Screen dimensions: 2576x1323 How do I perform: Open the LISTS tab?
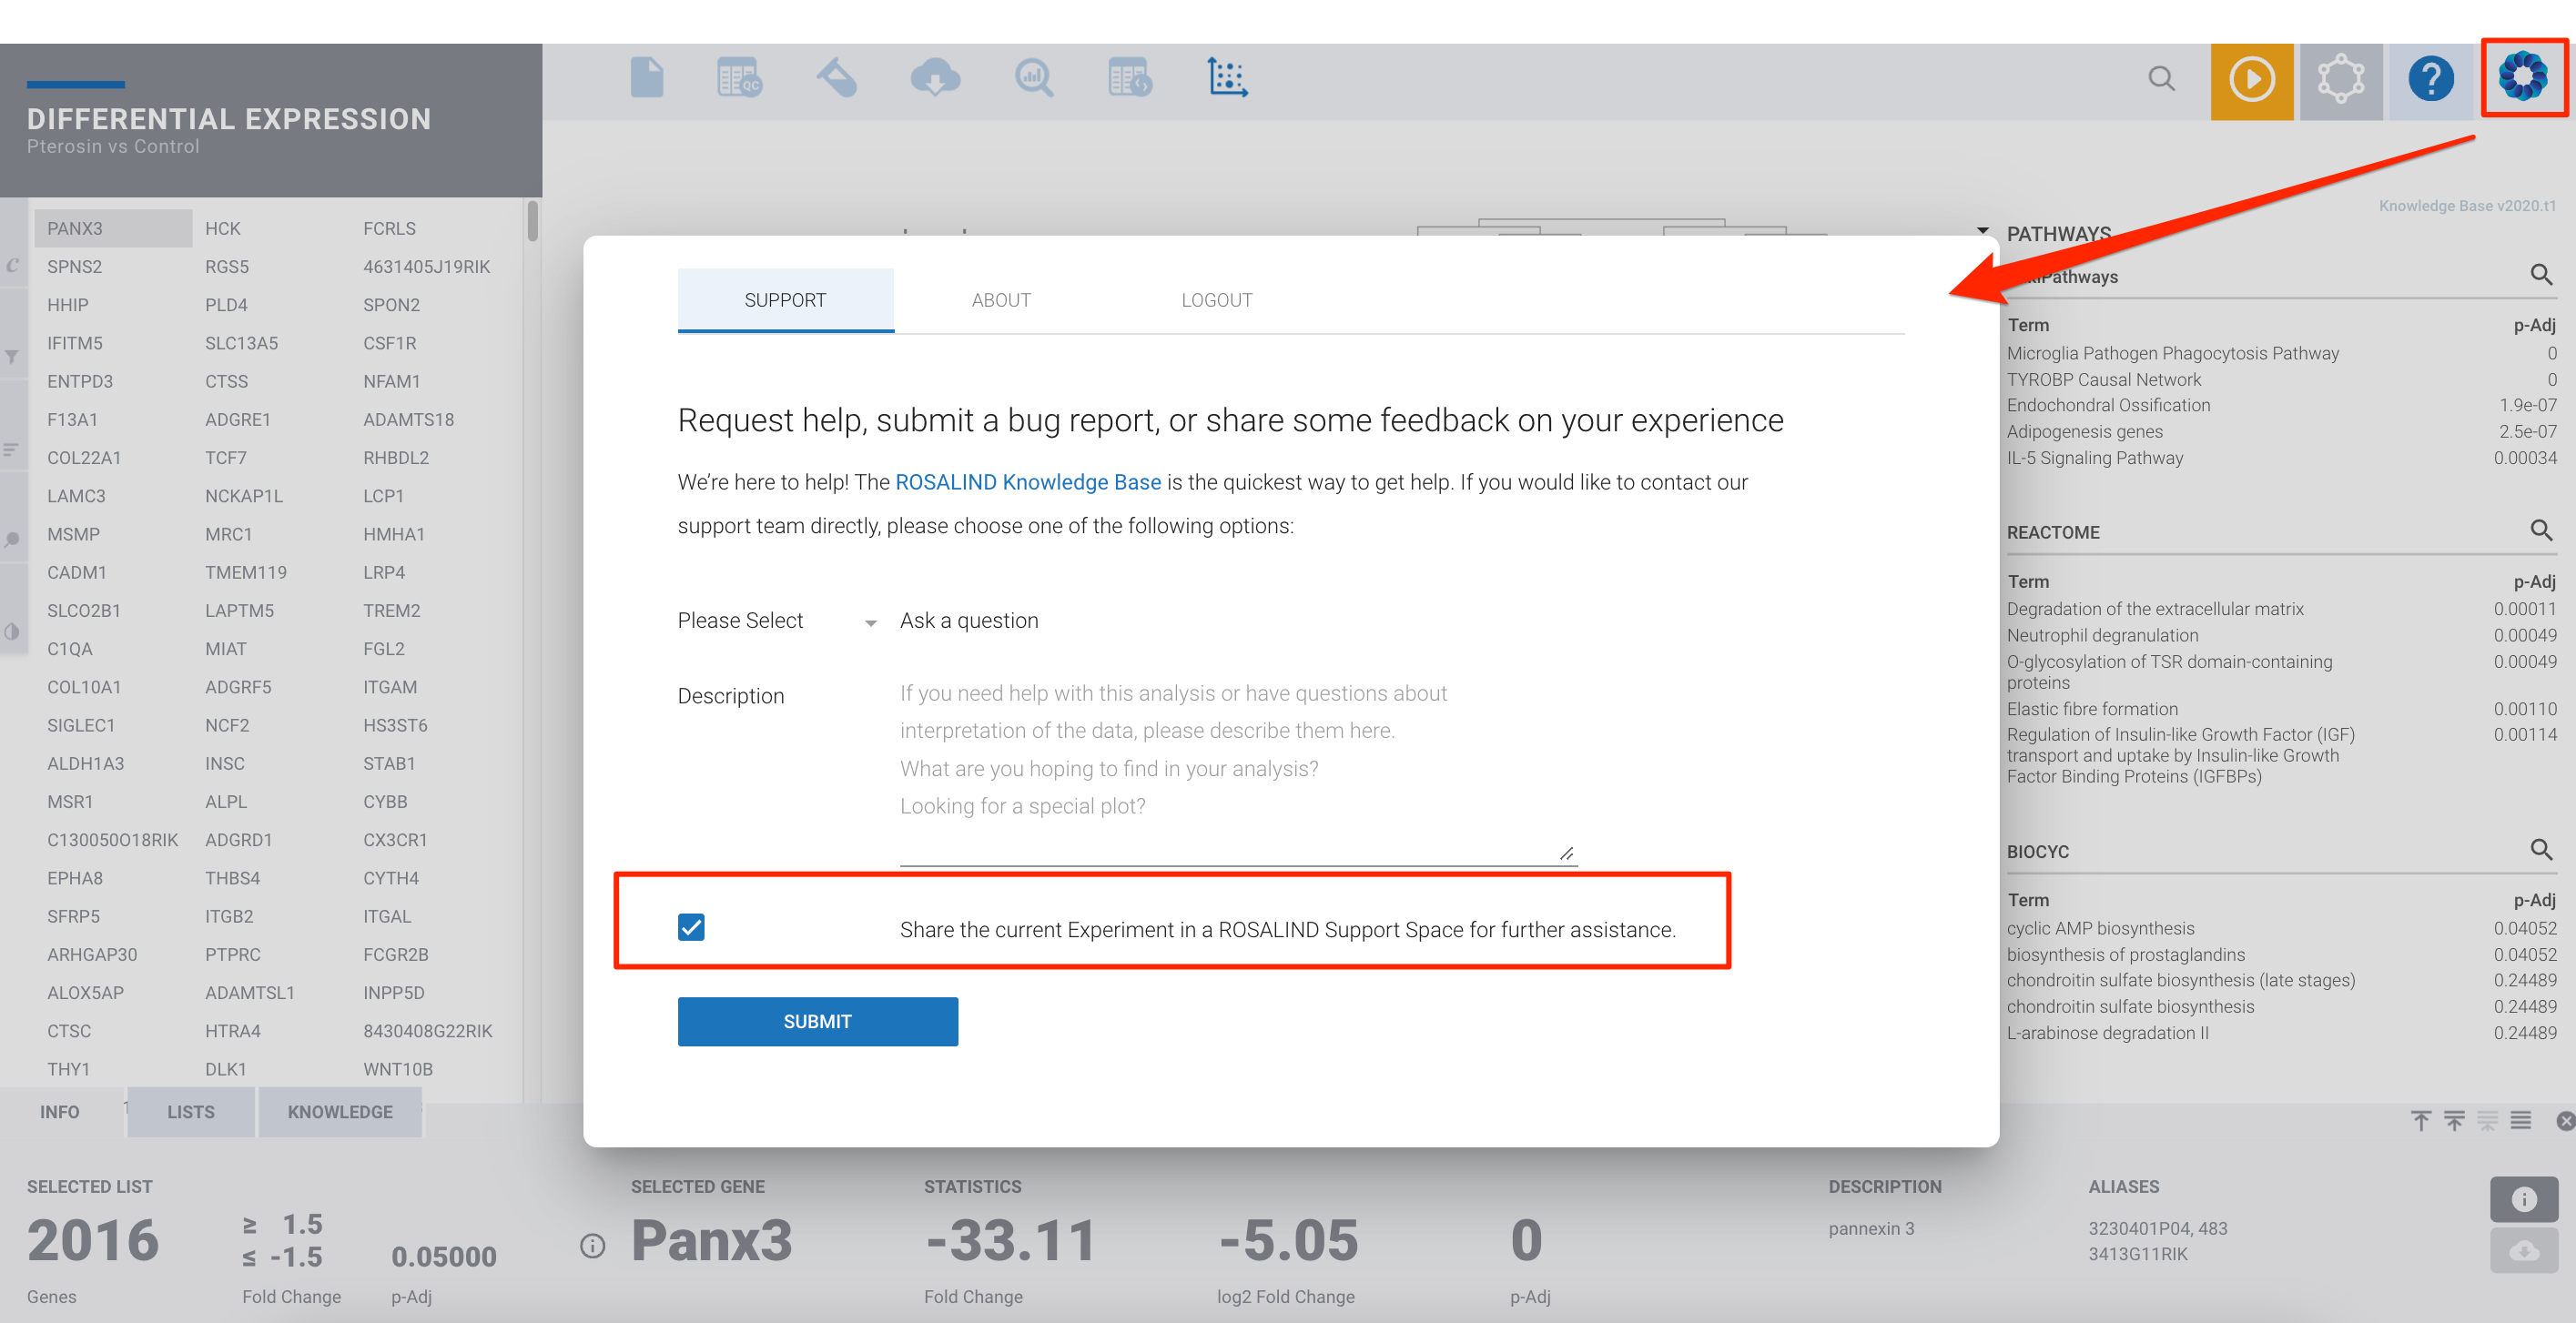click(x=191, y=1112)
